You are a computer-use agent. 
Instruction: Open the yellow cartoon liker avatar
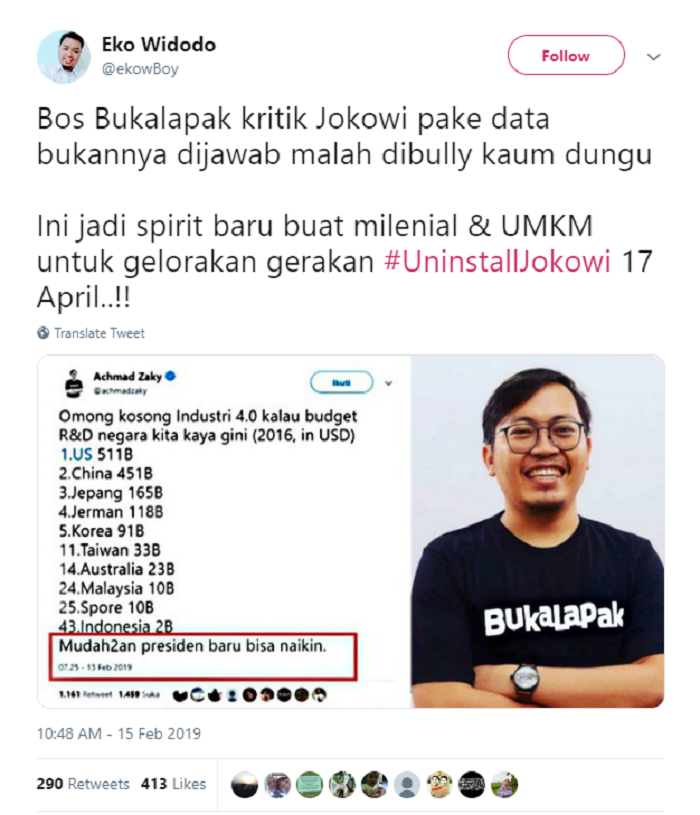440,784
